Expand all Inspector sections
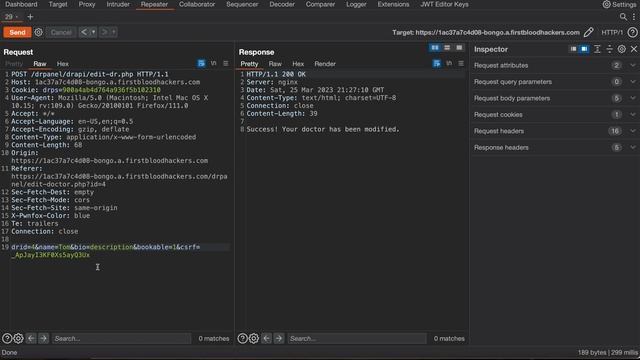640x360 pixels. click(x=597, y=49)
